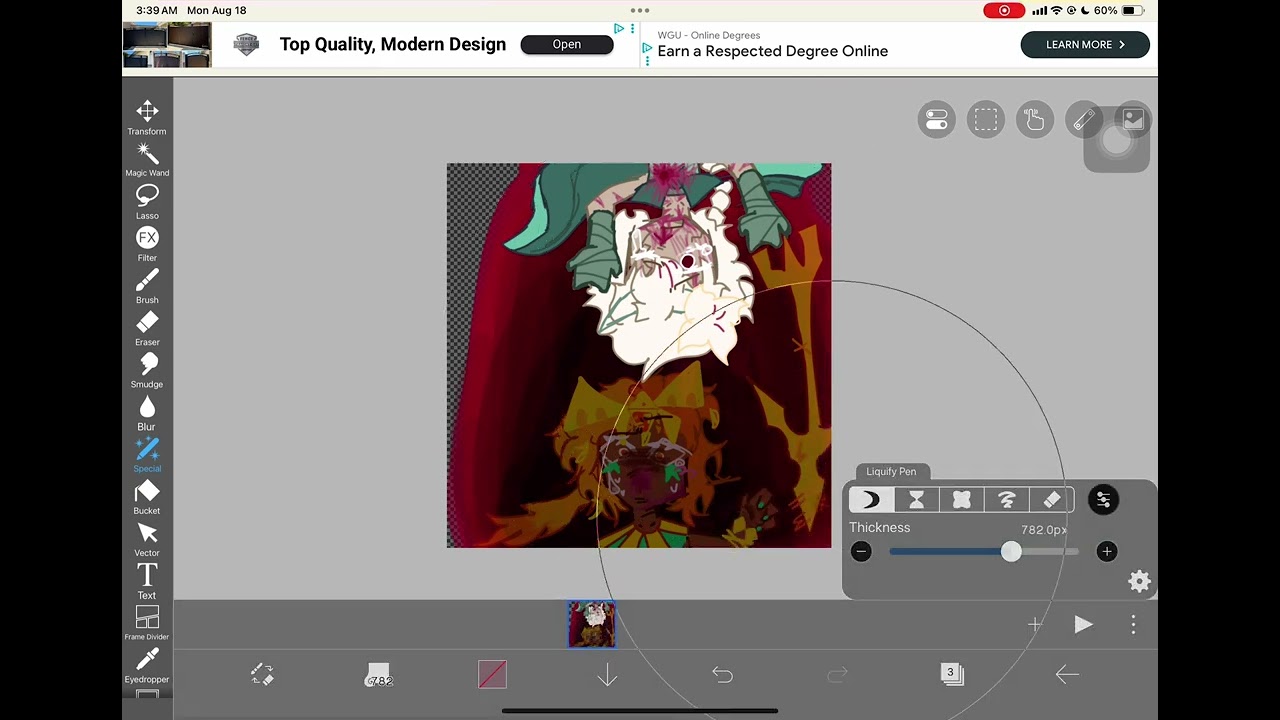Select the Smudge tool
This screenshot has width=1280, height=720.
[x=147, y=370]
